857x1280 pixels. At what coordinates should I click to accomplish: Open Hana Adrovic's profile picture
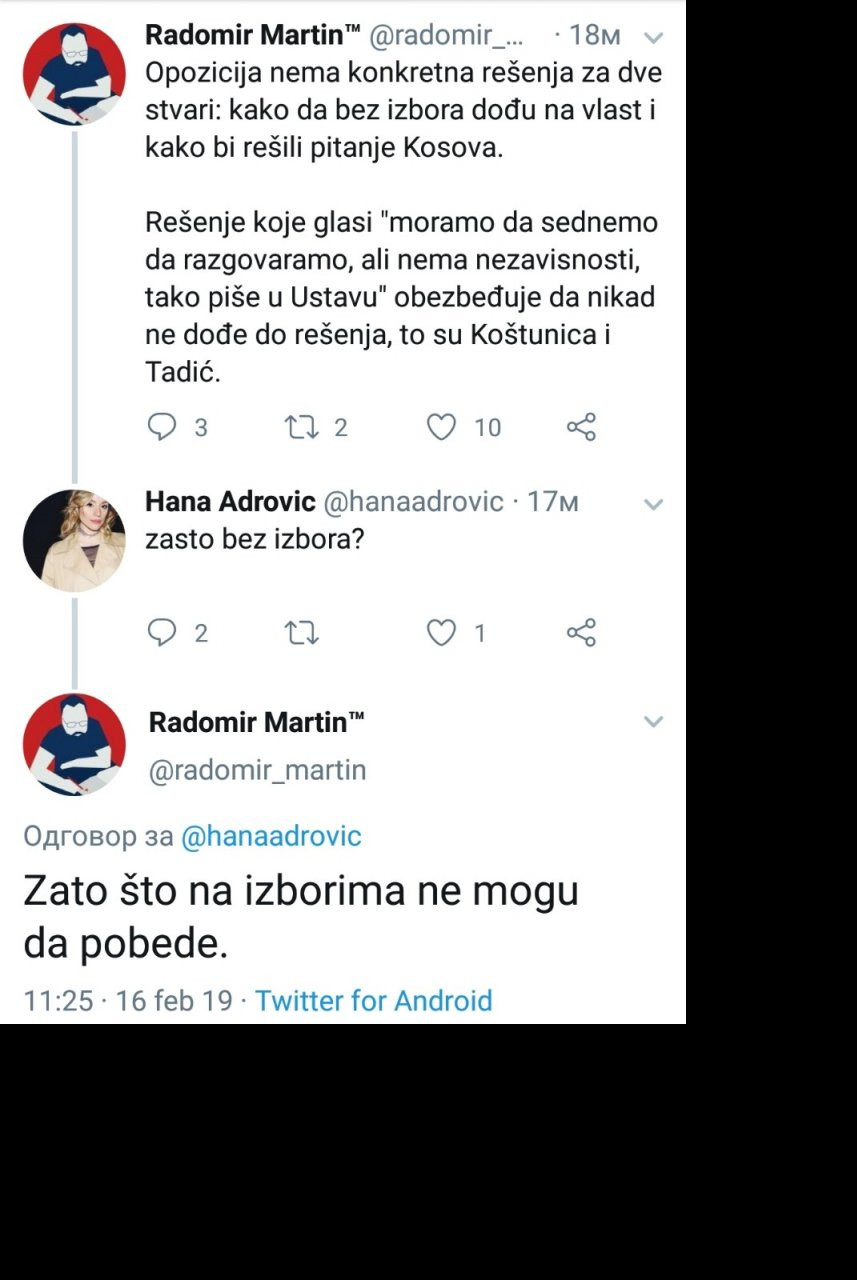[74, 540]
